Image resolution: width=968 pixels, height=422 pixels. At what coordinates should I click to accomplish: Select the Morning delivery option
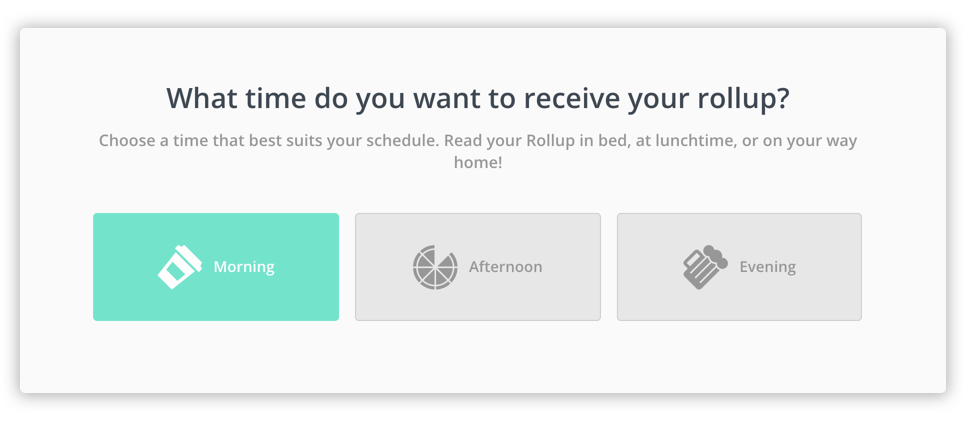pos(216,267)
